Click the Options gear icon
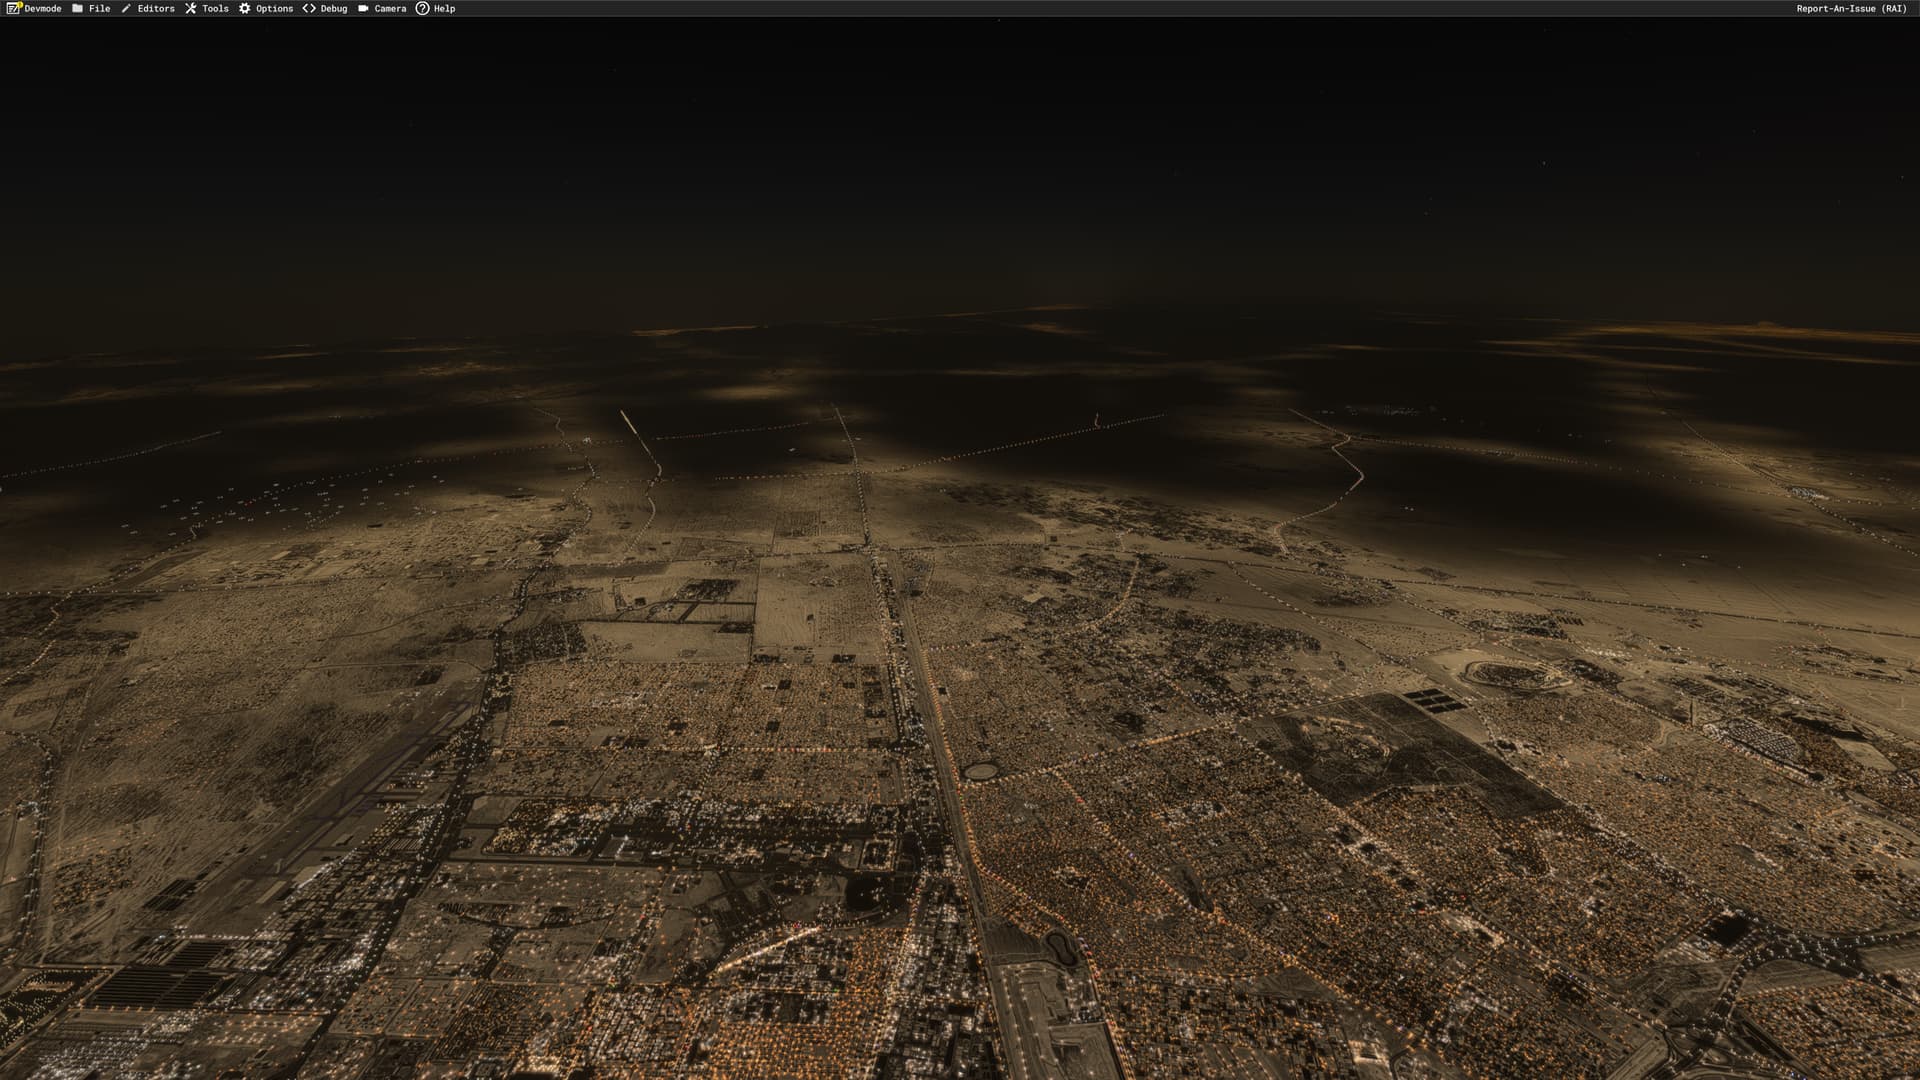Image resolution: width=1920 pixels, height=1080 pixels. 245,8
